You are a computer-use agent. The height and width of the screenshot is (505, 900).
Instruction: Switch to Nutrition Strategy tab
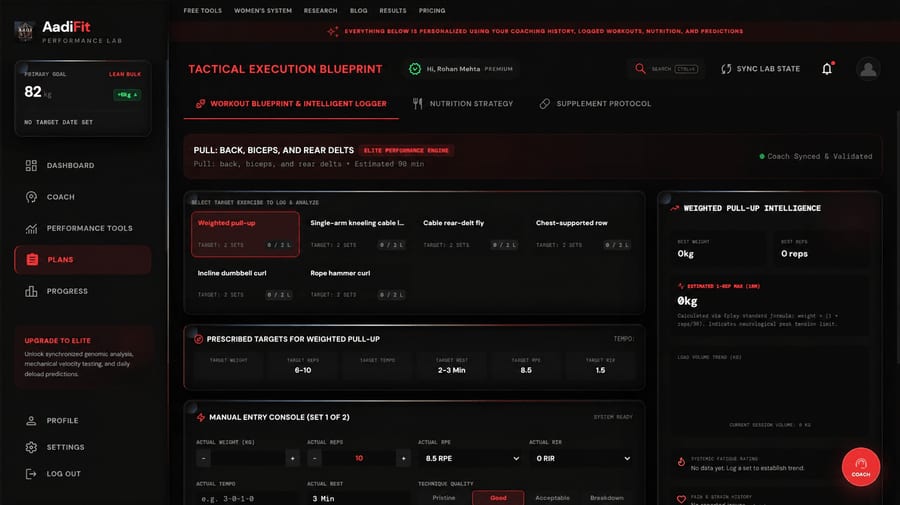[x=463, y=104]
